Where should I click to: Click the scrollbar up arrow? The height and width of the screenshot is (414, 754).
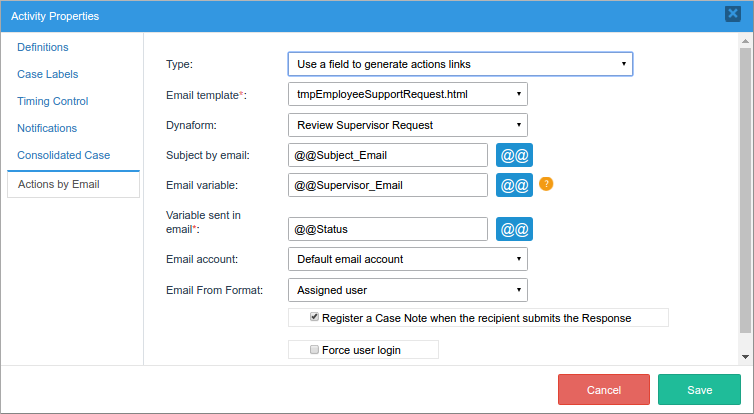745,41
